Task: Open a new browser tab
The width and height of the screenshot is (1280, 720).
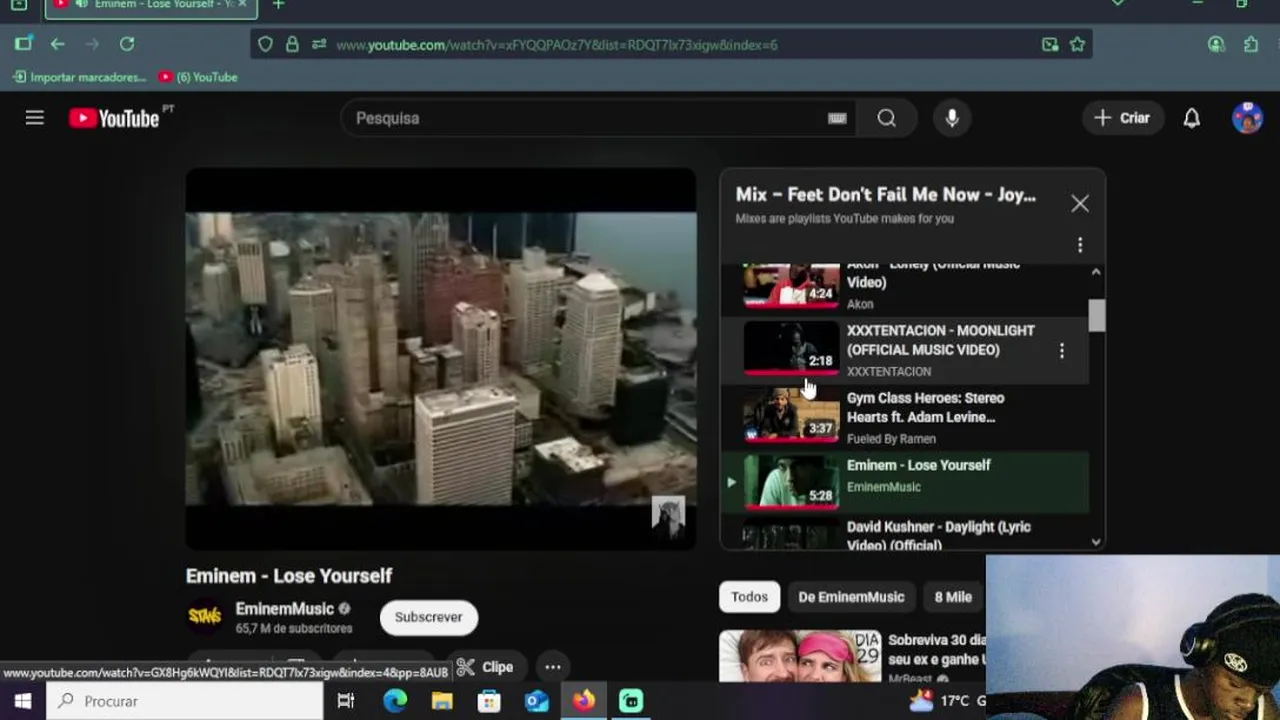Action: click(278, 6)
